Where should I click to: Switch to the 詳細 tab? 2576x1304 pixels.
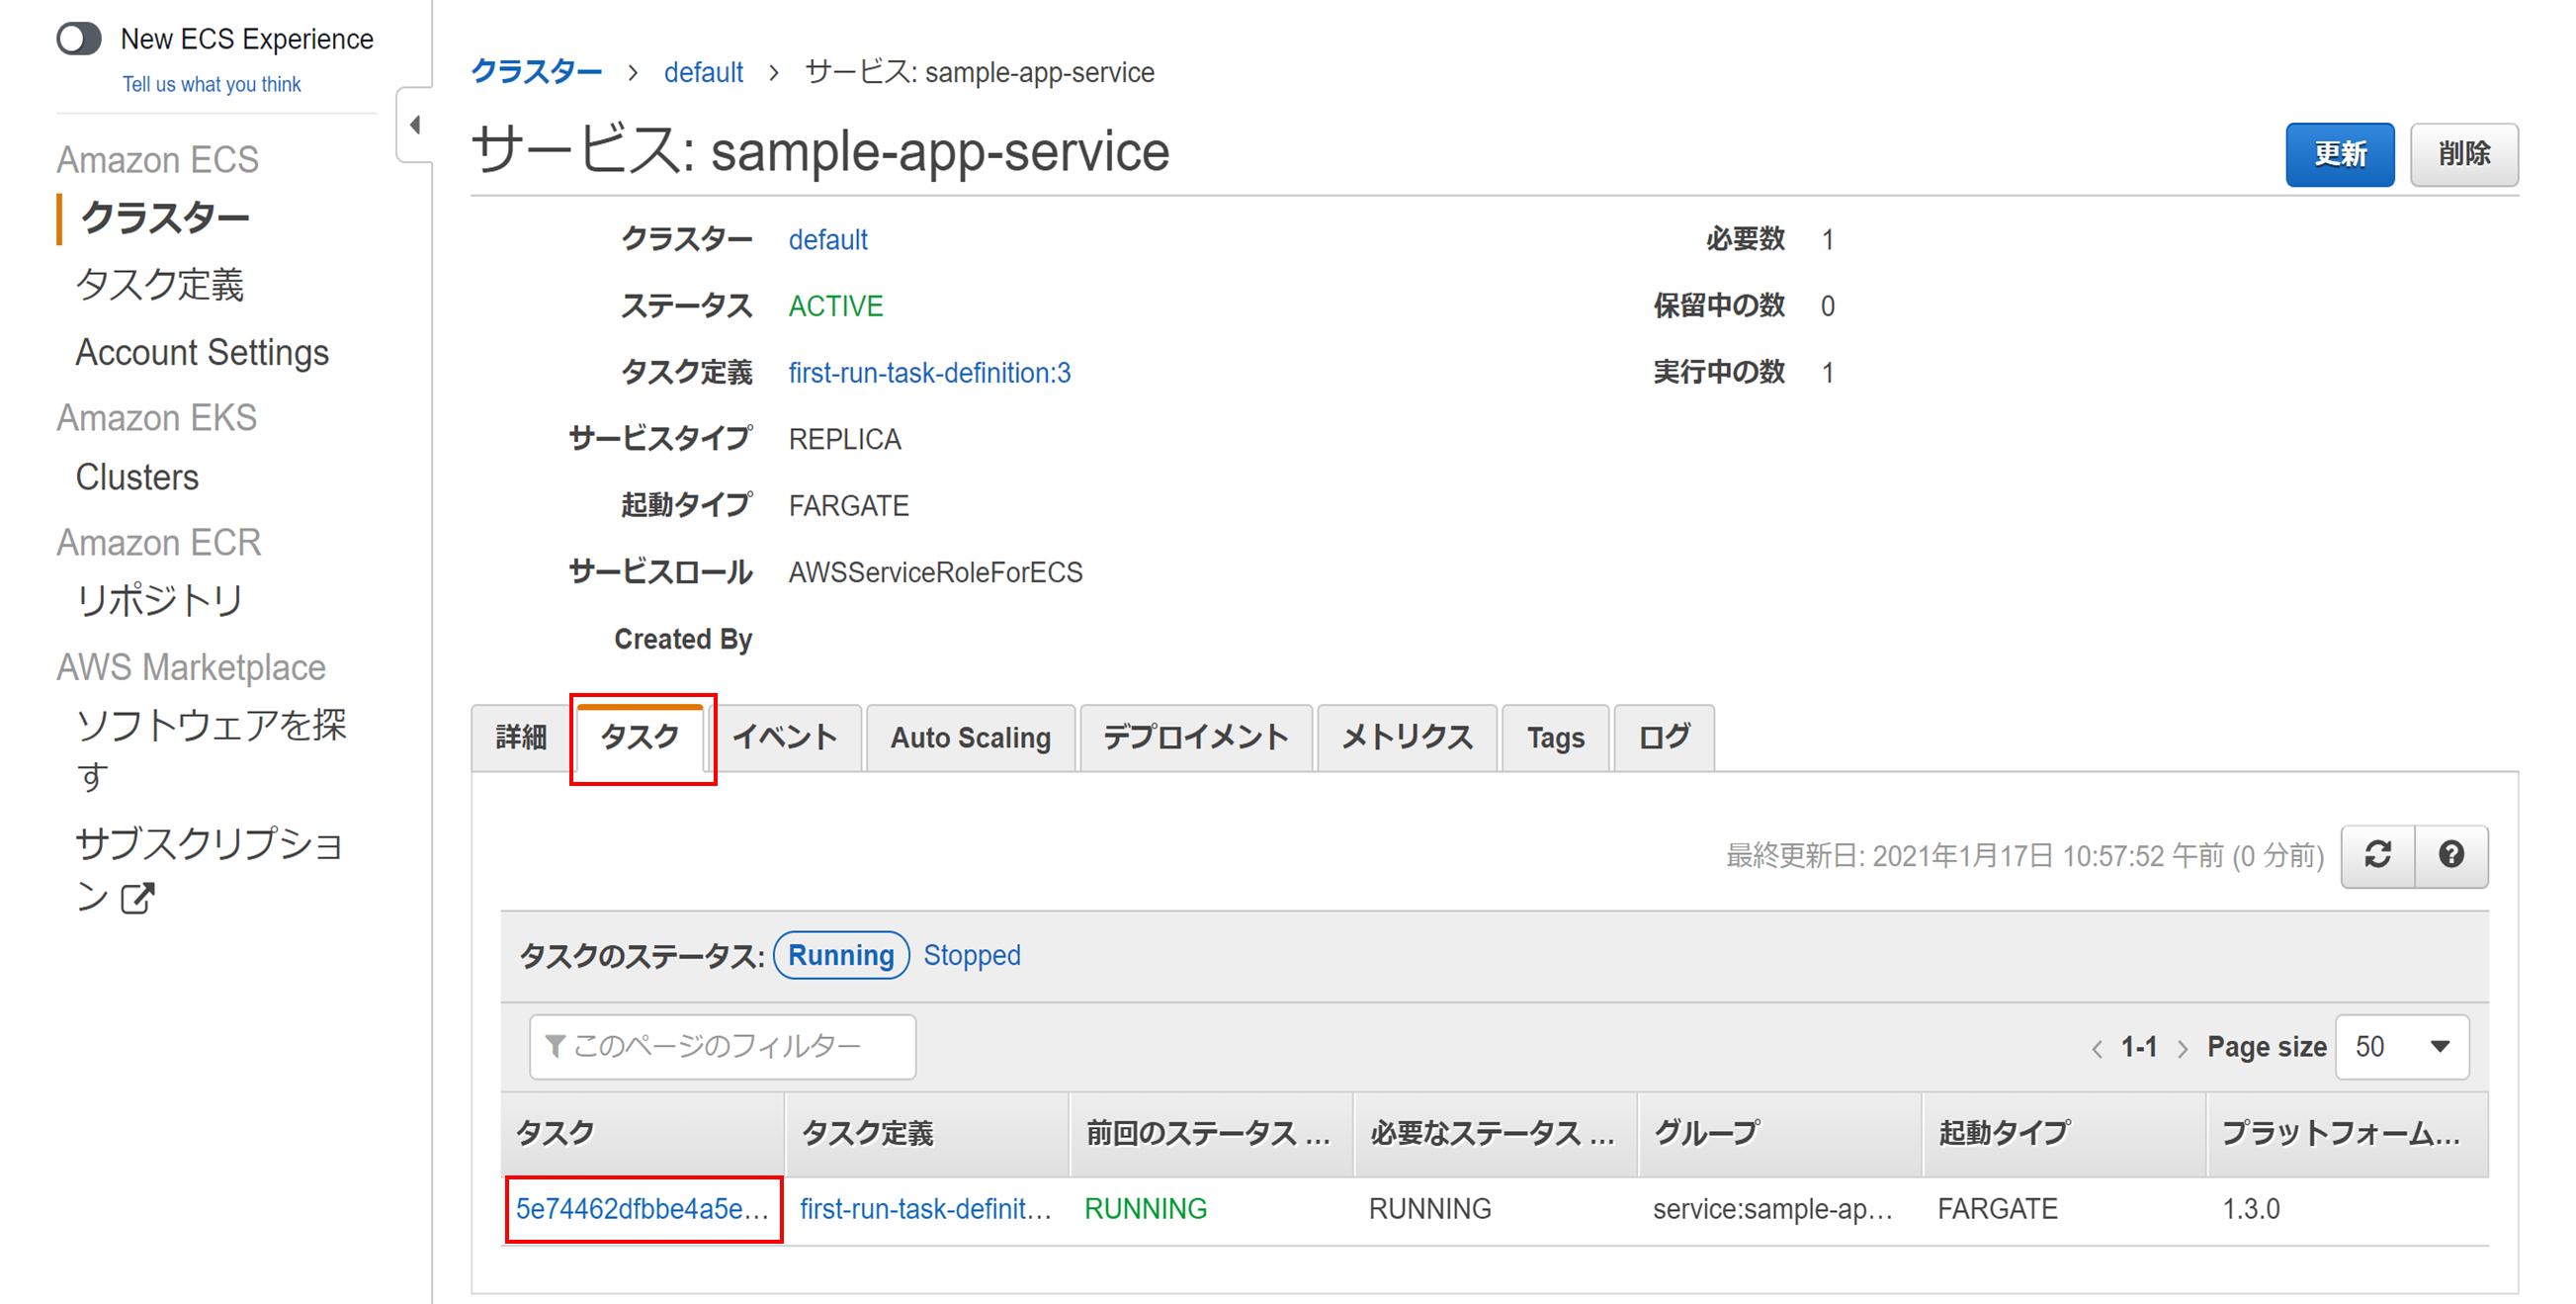[520, 738]
